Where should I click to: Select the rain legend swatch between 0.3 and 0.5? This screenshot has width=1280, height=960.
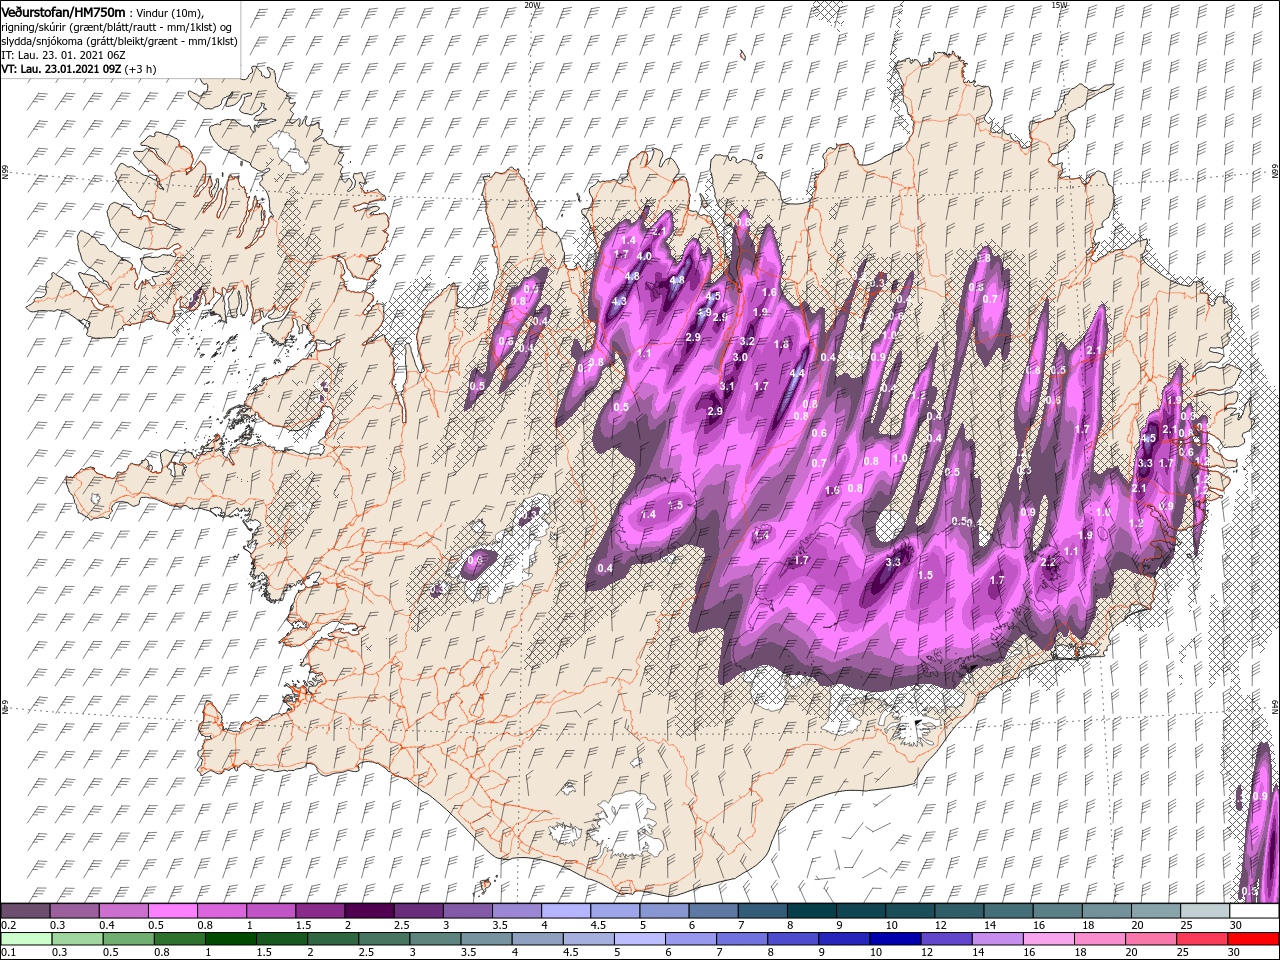click(77, 939)
